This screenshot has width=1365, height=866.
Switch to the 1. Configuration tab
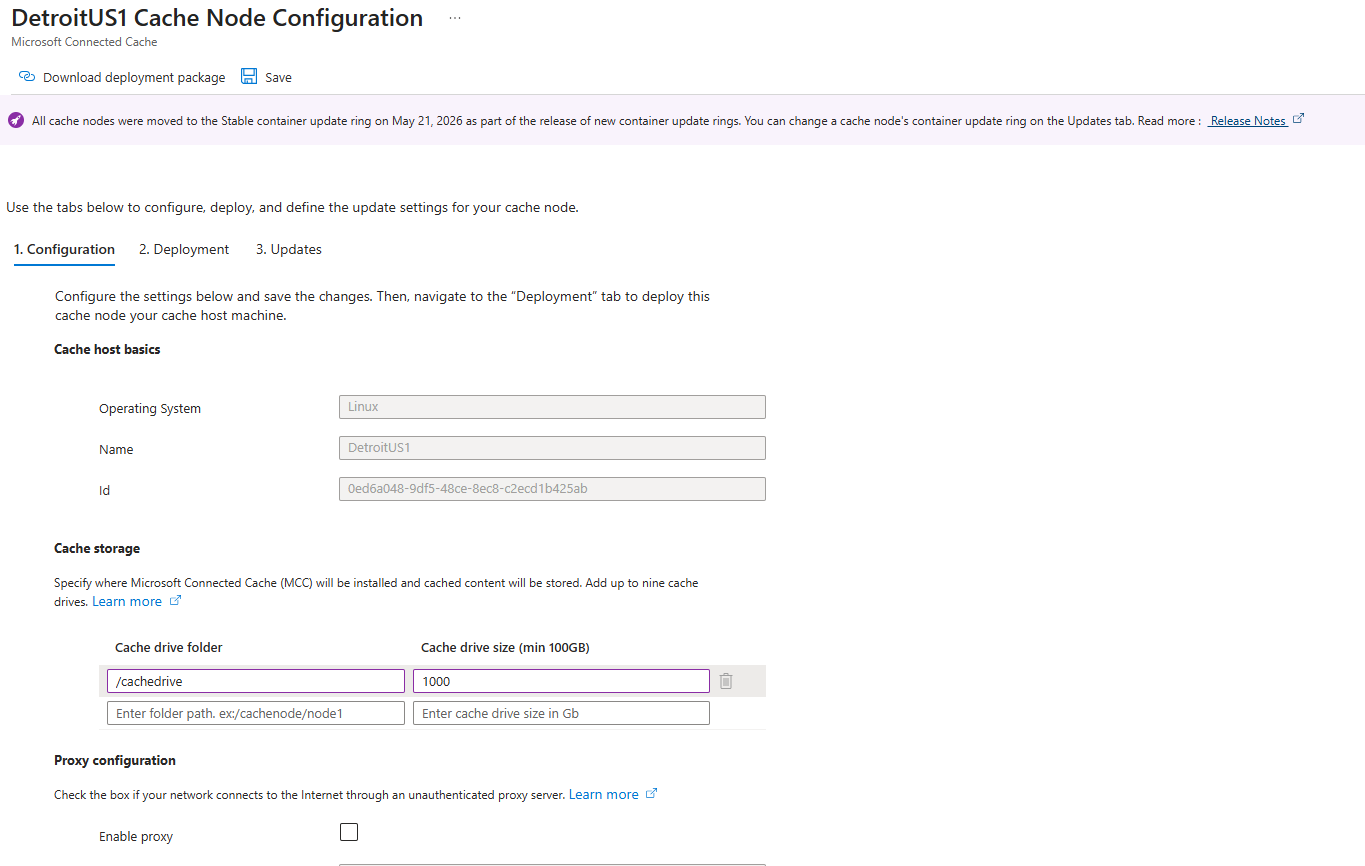(x=64, y=249)
